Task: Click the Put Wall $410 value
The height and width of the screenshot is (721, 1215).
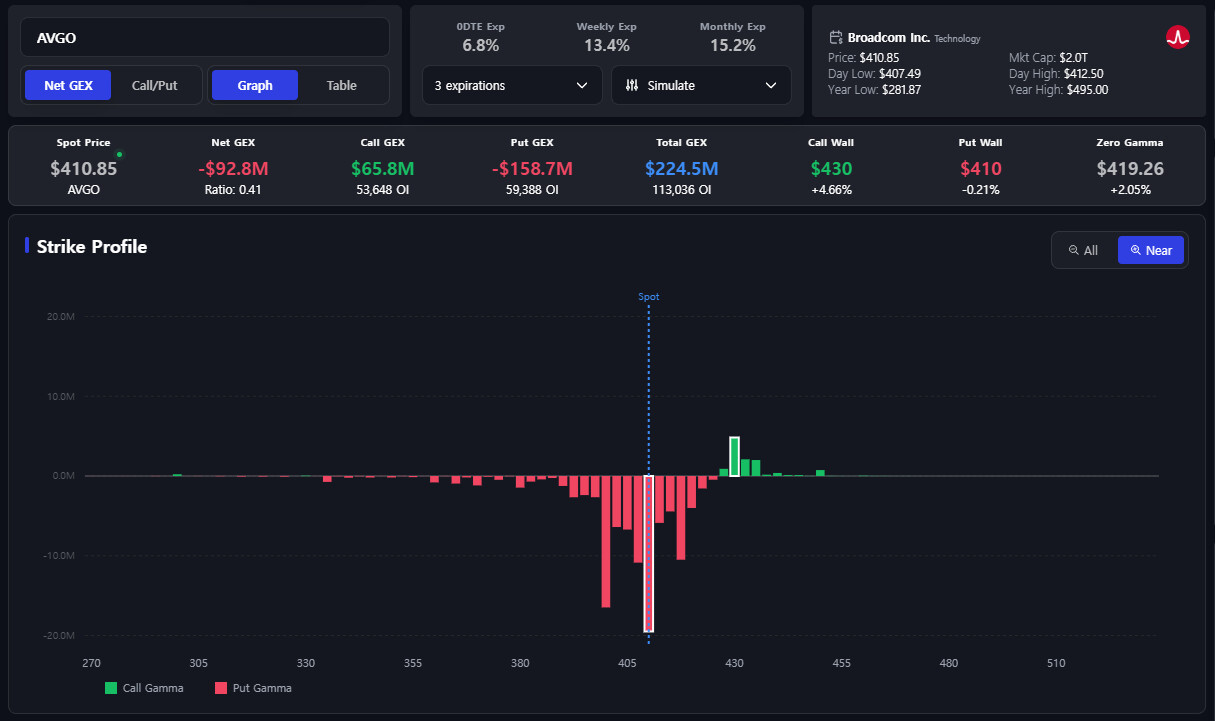Action: coord(981,169)
